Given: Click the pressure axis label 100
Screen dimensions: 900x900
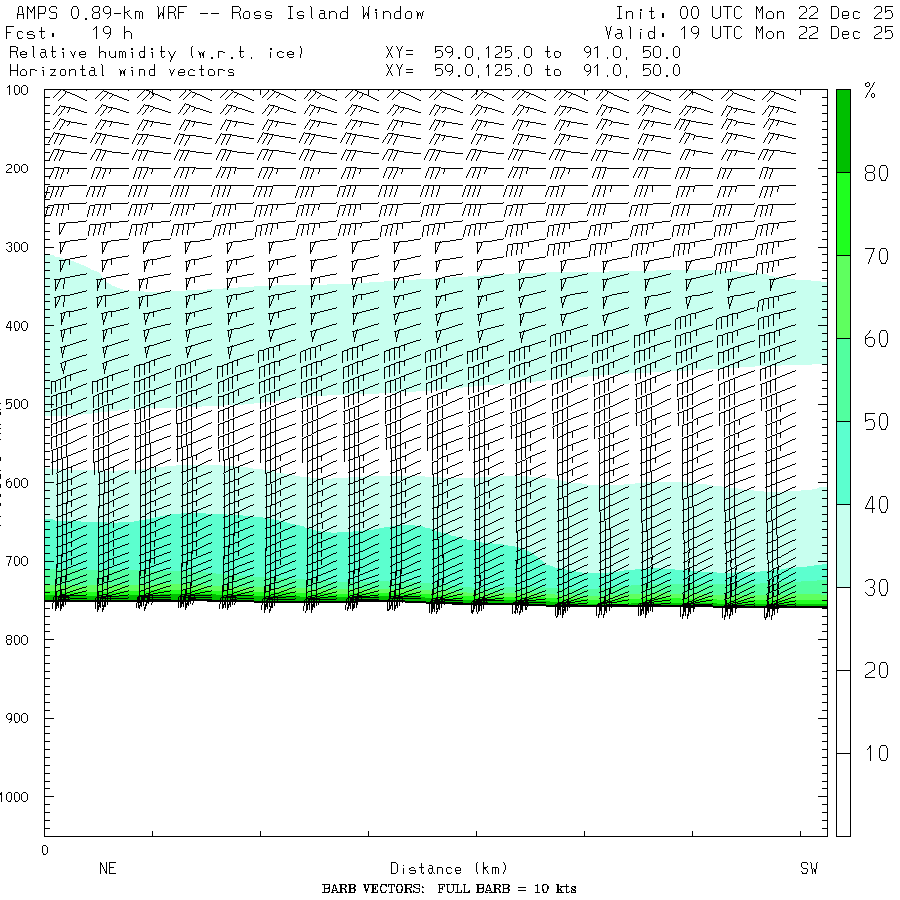Looking at the screenshot, I should pyautogui.click(x=17, y=90).
